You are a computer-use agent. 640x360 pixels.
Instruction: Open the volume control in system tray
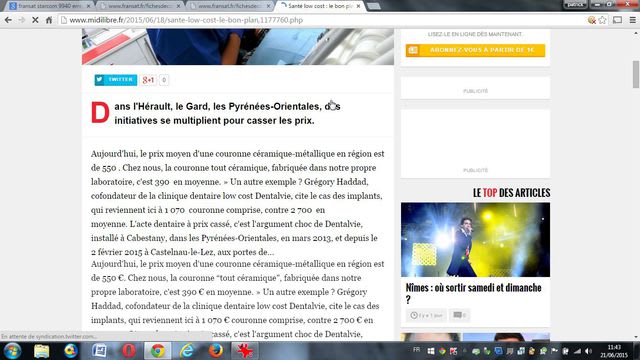588,351
